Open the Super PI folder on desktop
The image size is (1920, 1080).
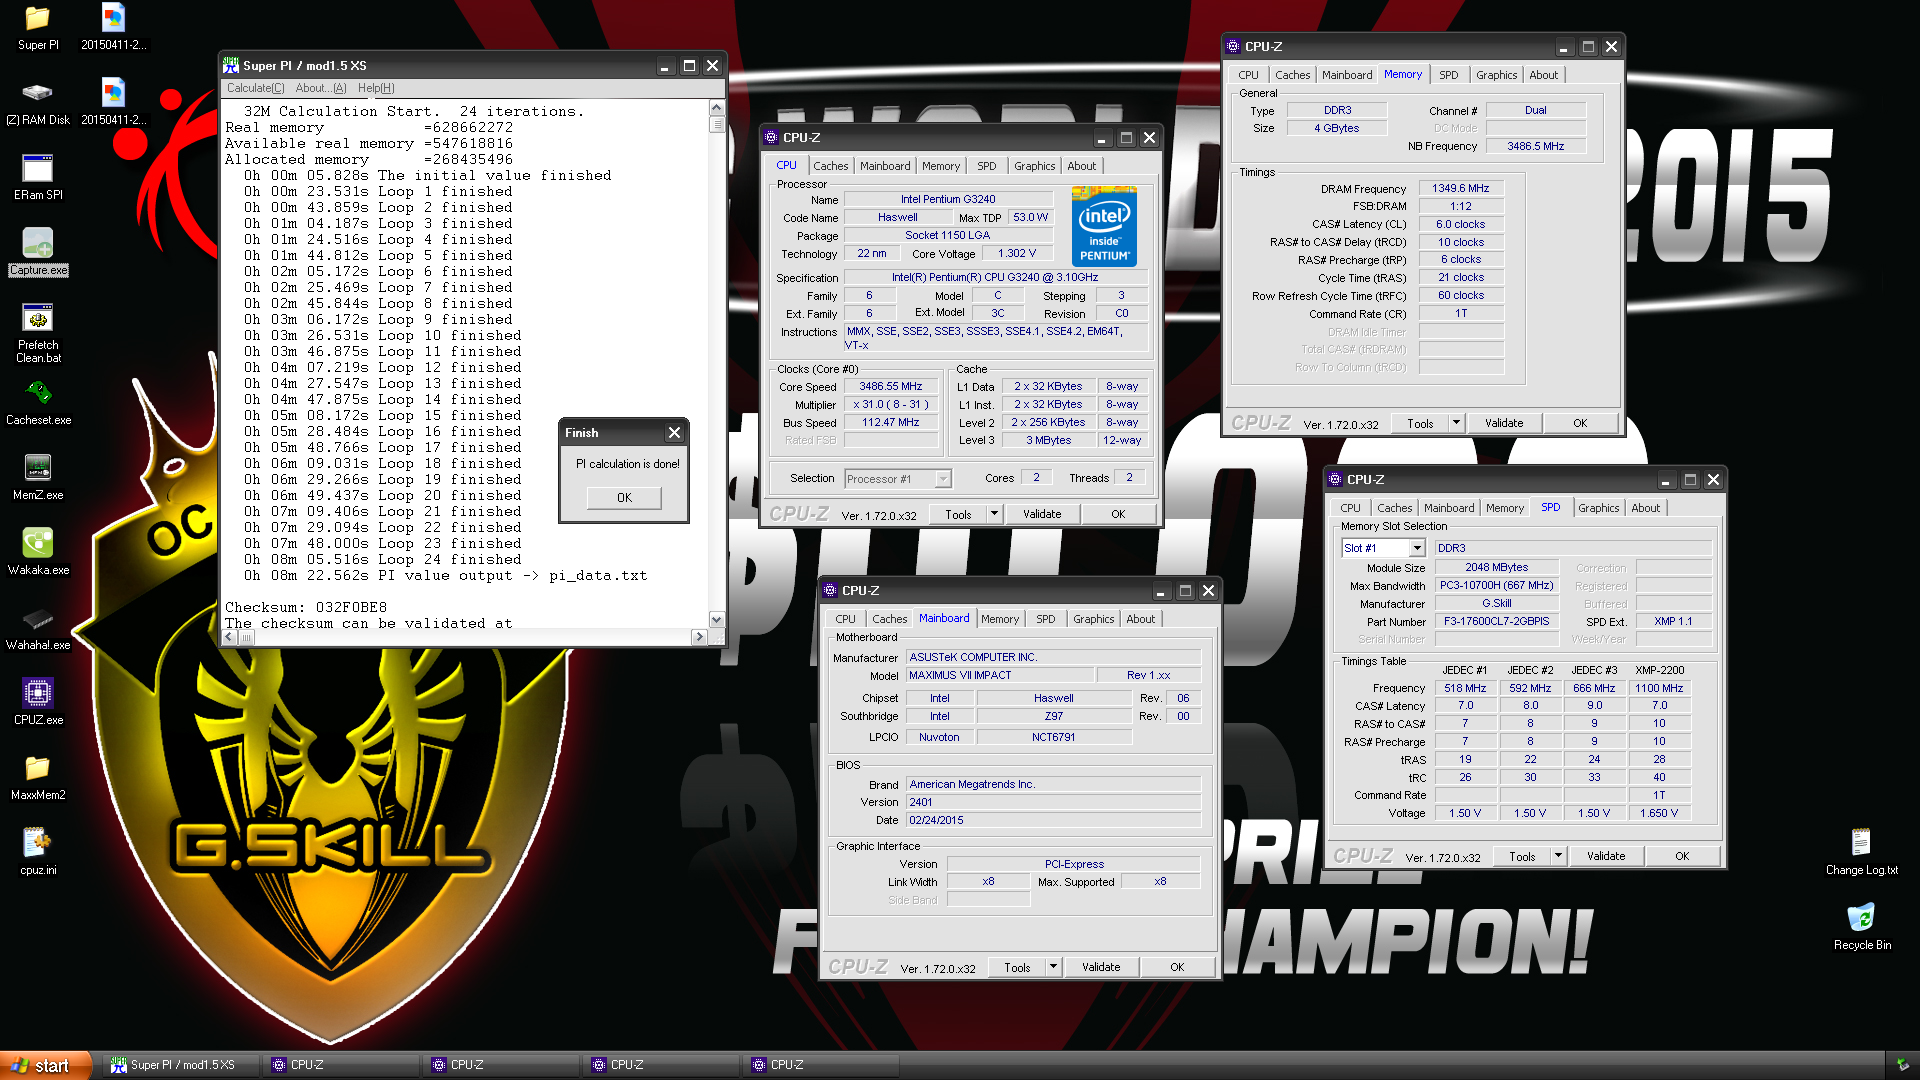click(x=38, y=27)
